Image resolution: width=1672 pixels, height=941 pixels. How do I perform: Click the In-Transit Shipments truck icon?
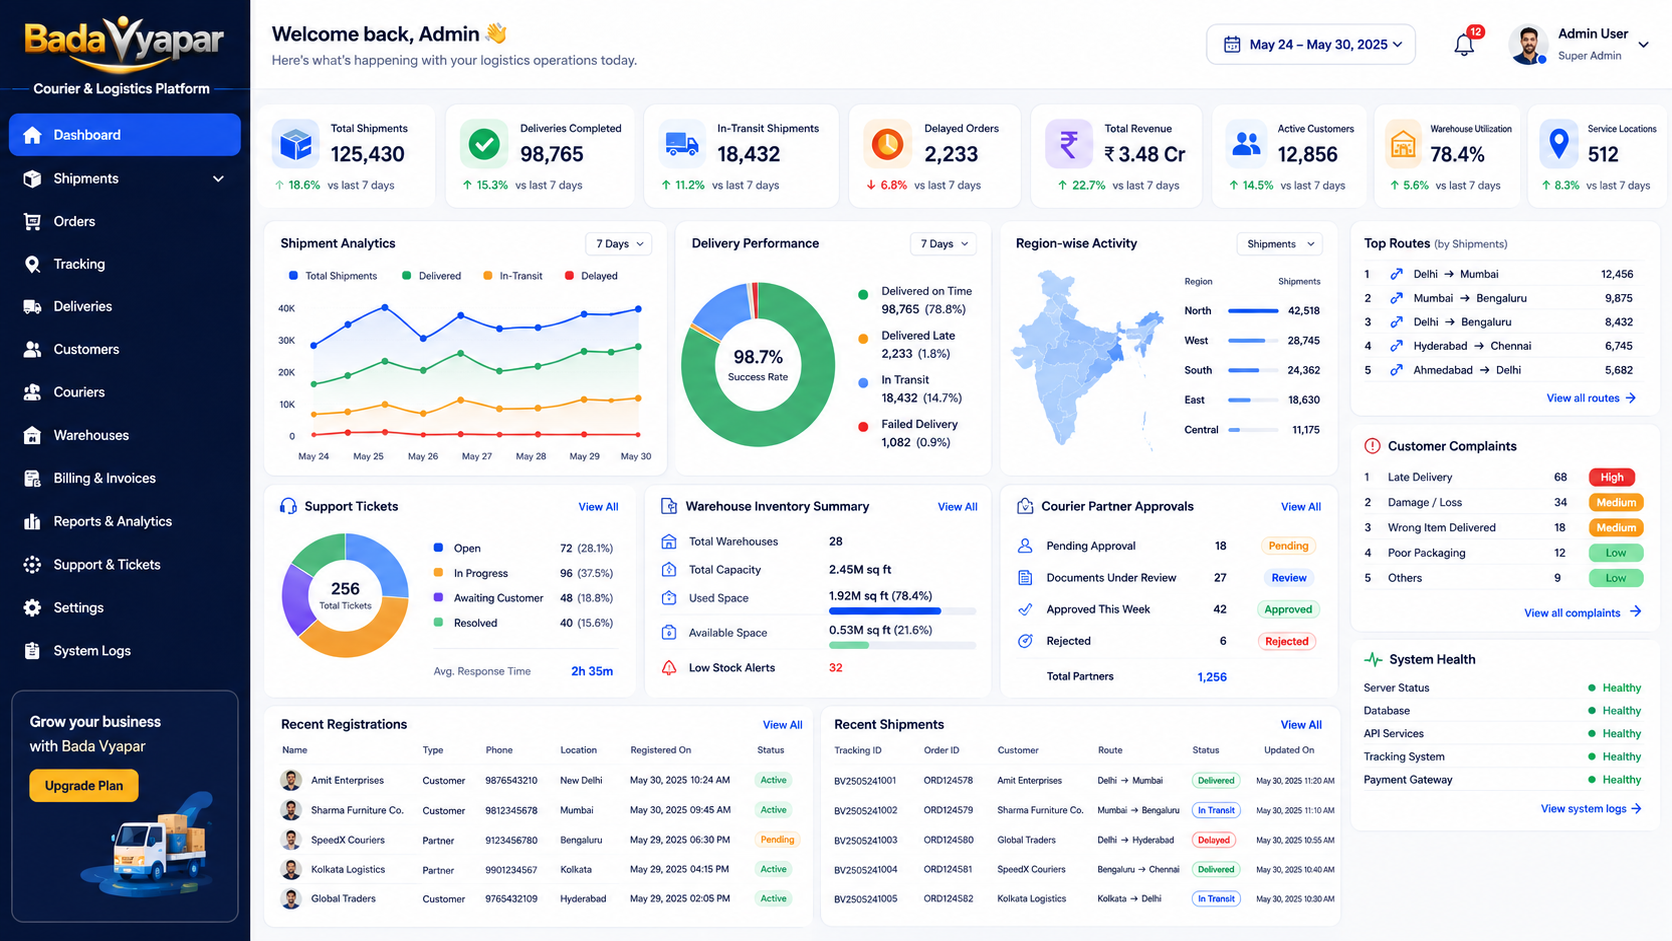tap(682, 145)
